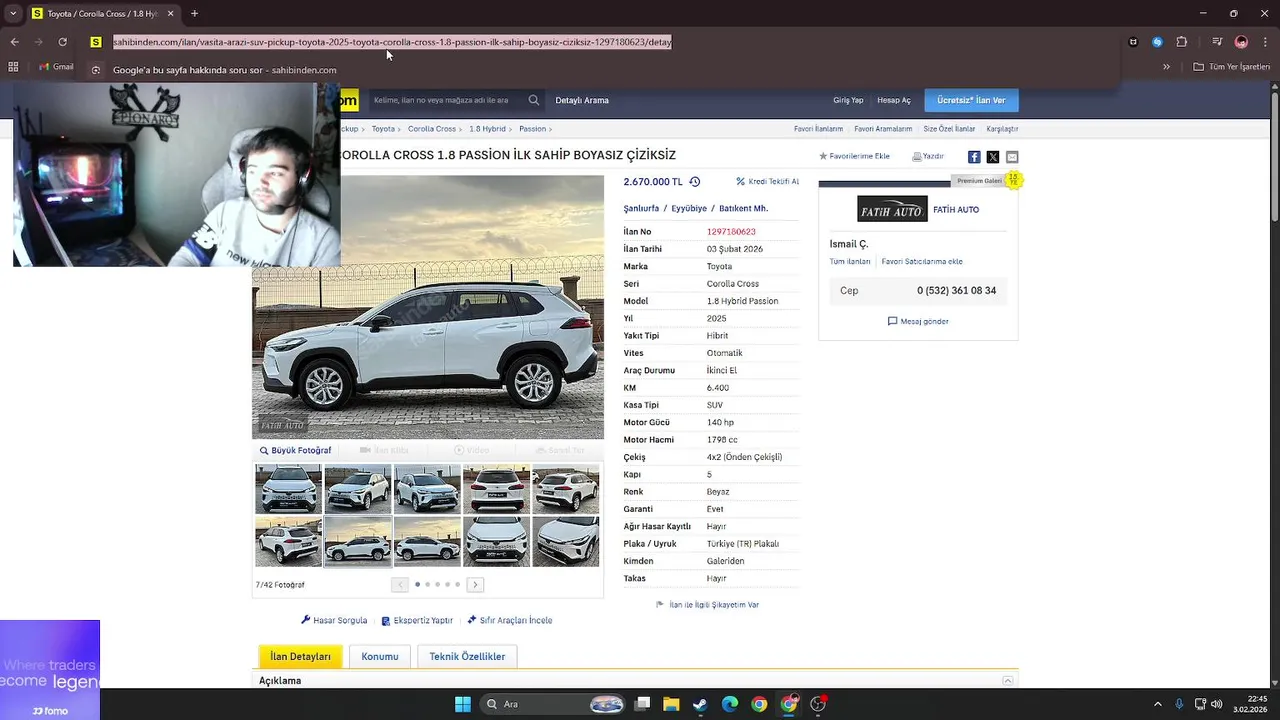Add listing via Favorilerime Ekle star
The height and width of the screenshot is (720, 1280).
(x=854, y=156)
